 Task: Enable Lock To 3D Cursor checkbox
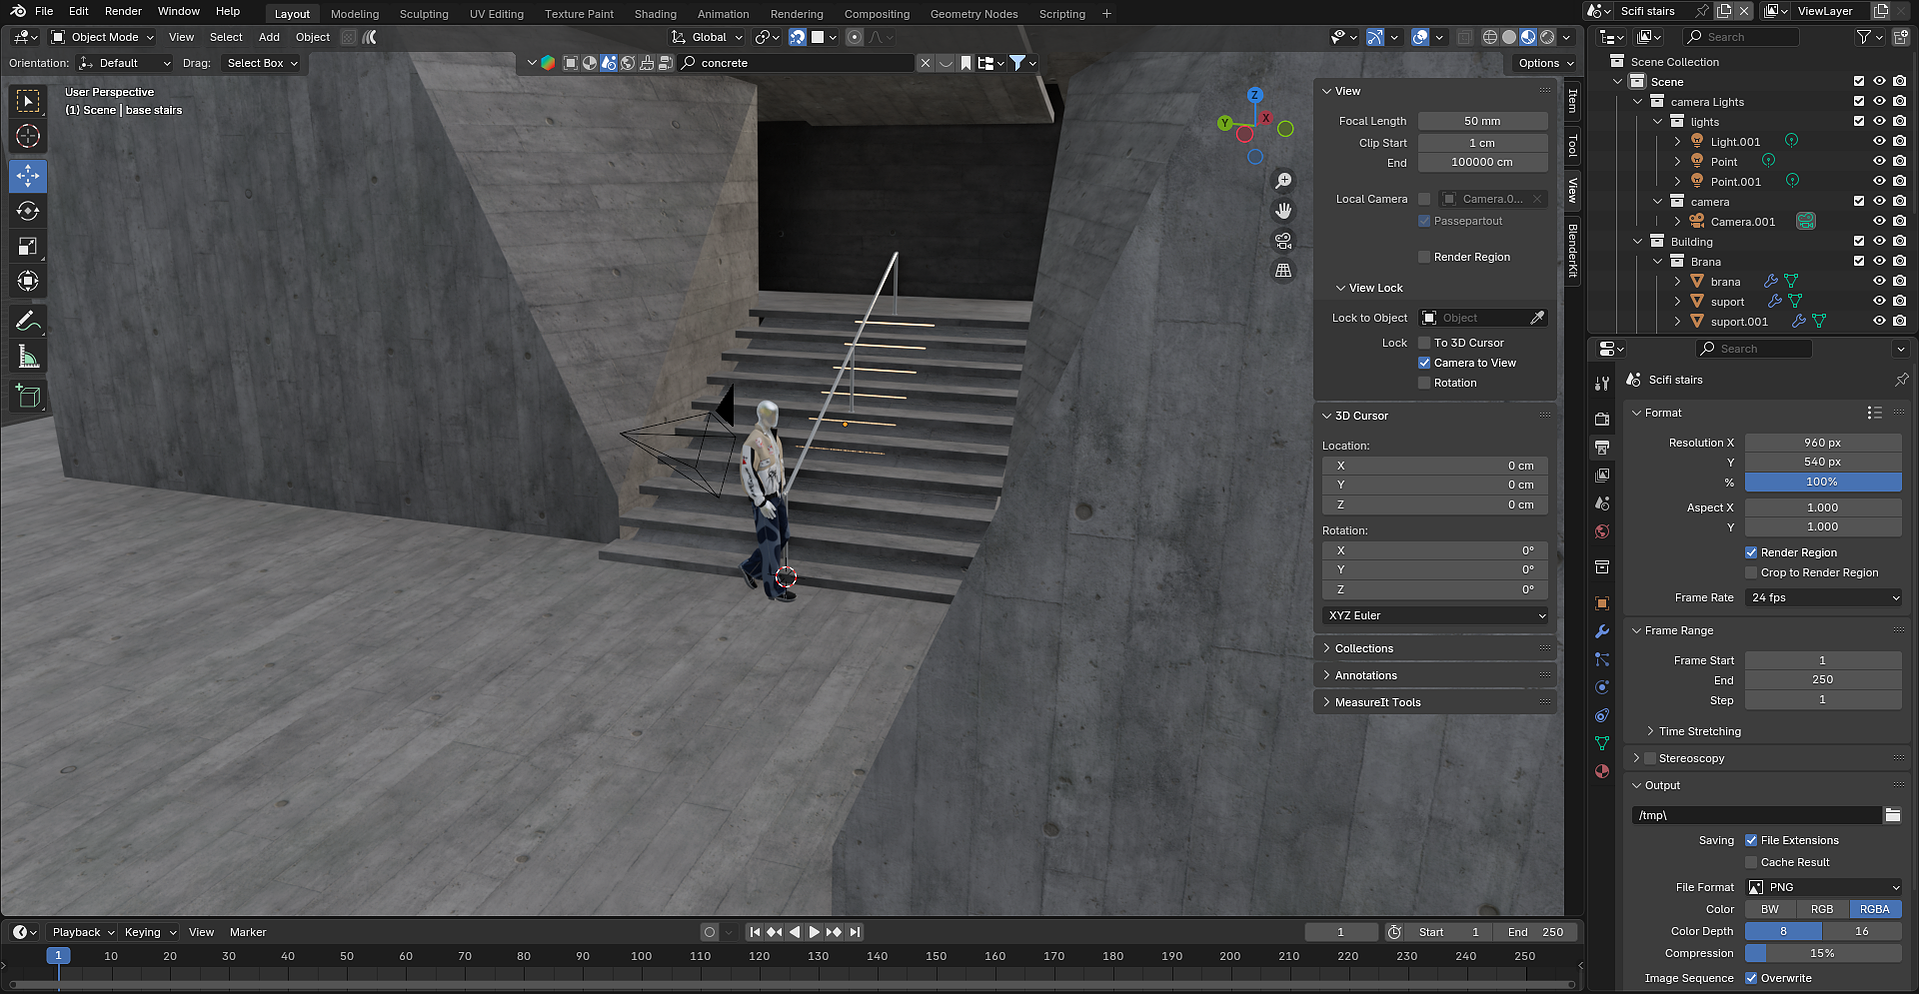[x=1424, y=343]
